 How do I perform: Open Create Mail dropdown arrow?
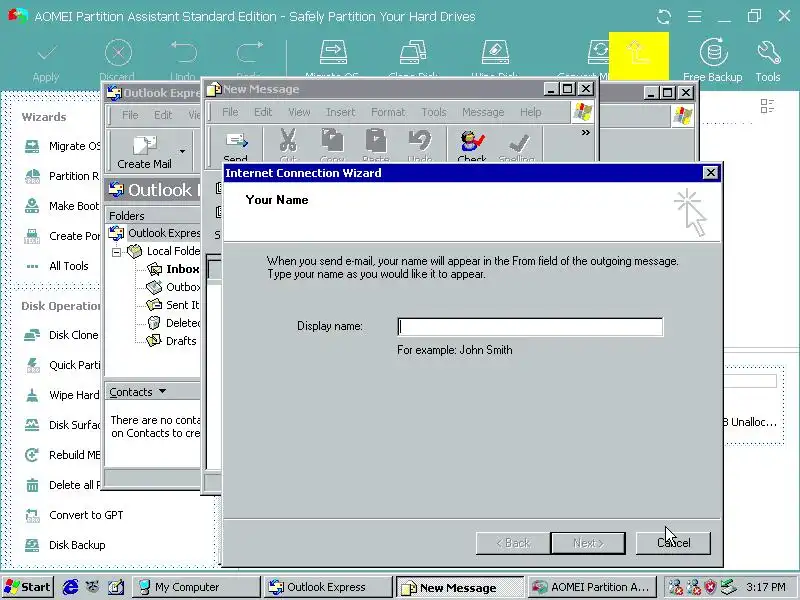(x=182, y=152)
